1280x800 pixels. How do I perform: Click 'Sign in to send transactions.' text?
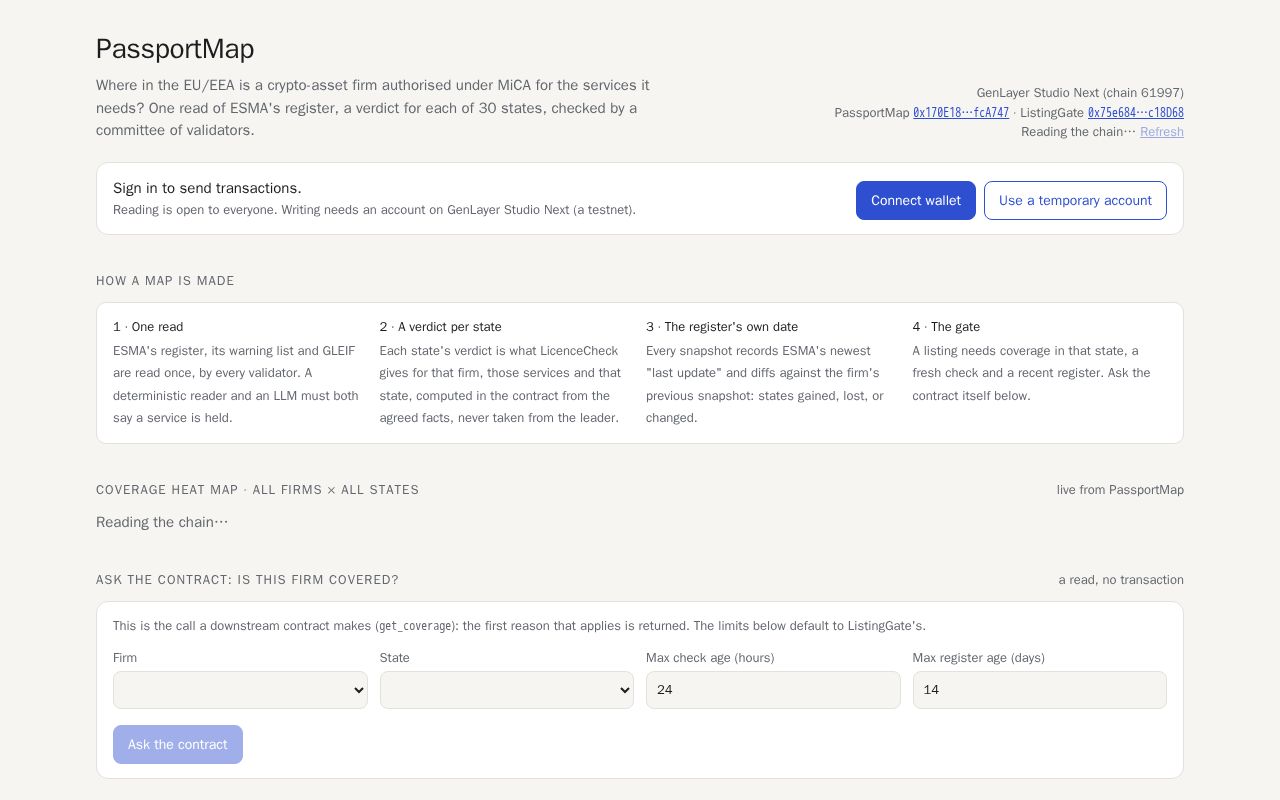207,188
